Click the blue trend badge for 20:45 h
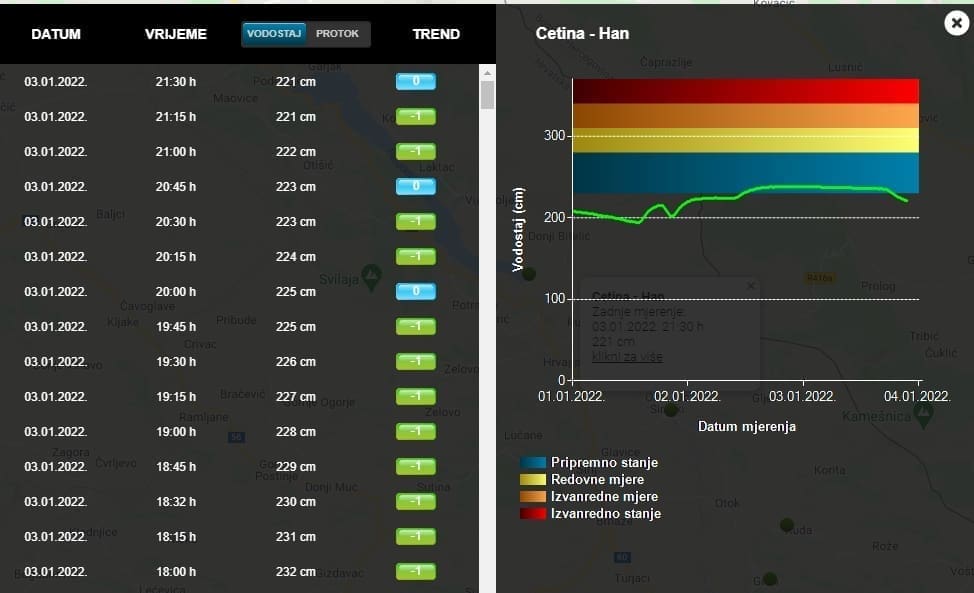The height and width of the screenshot is (593, 974). point(415,187)
